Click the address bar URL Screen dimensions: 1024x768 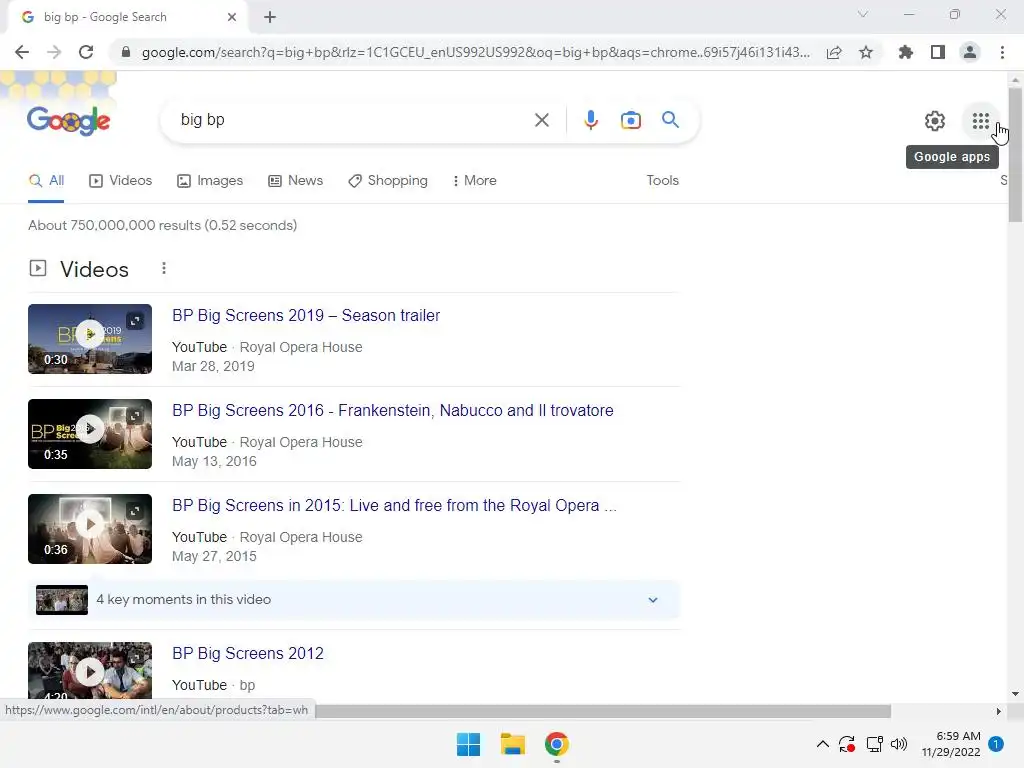(x=475, y=52)
